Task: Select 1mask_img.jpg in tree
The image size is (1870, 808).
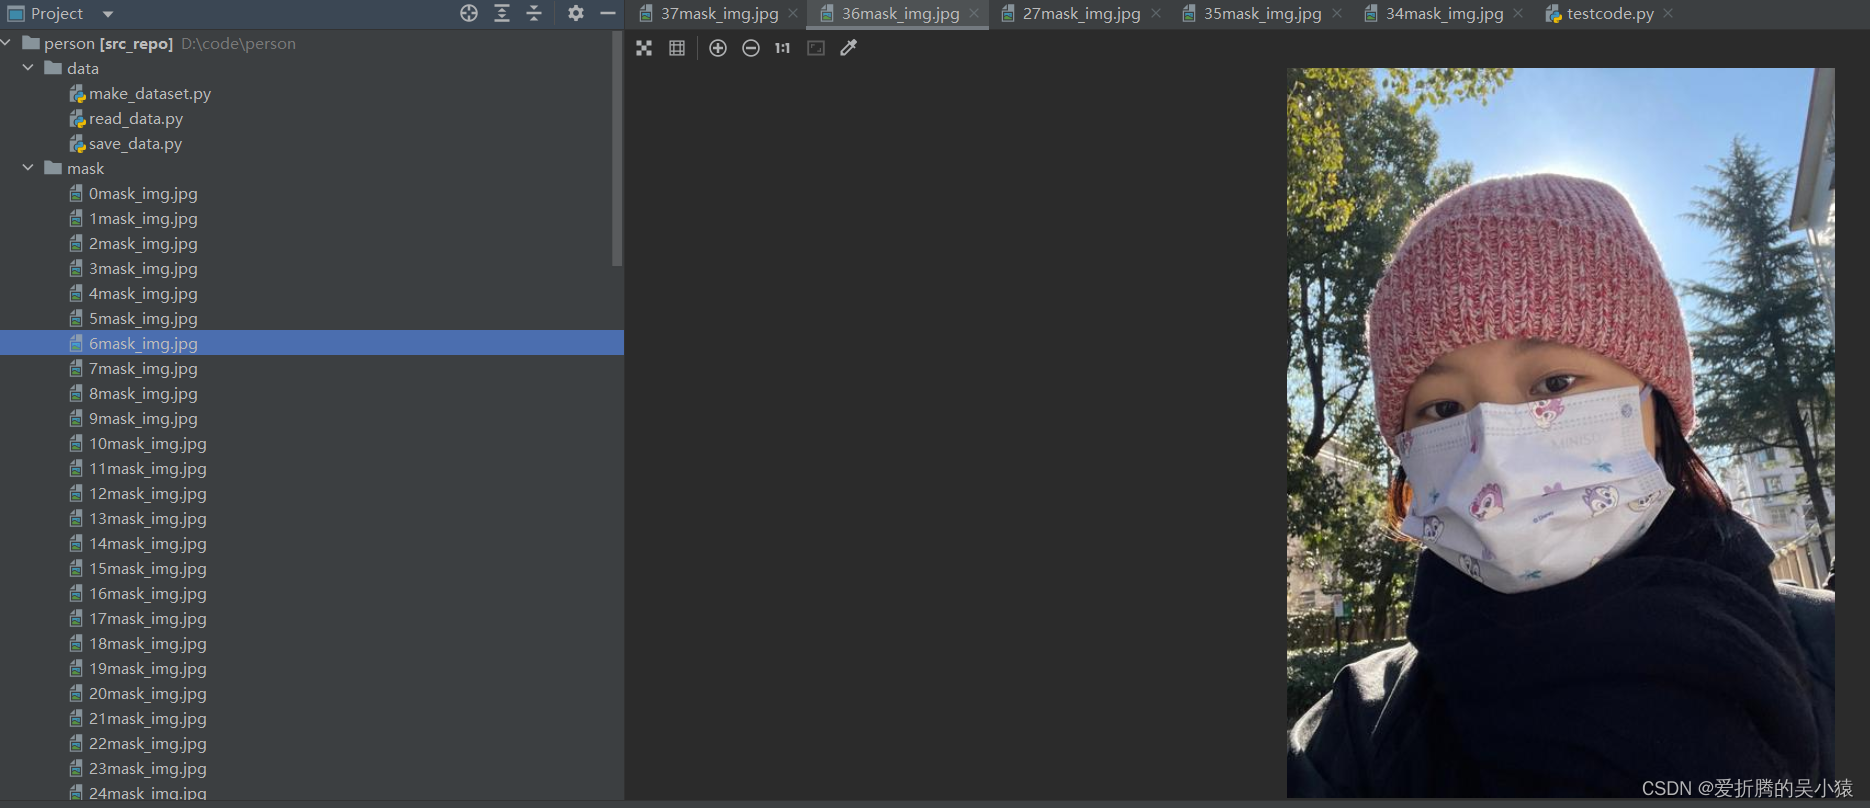Action: (x=143, y=218)
